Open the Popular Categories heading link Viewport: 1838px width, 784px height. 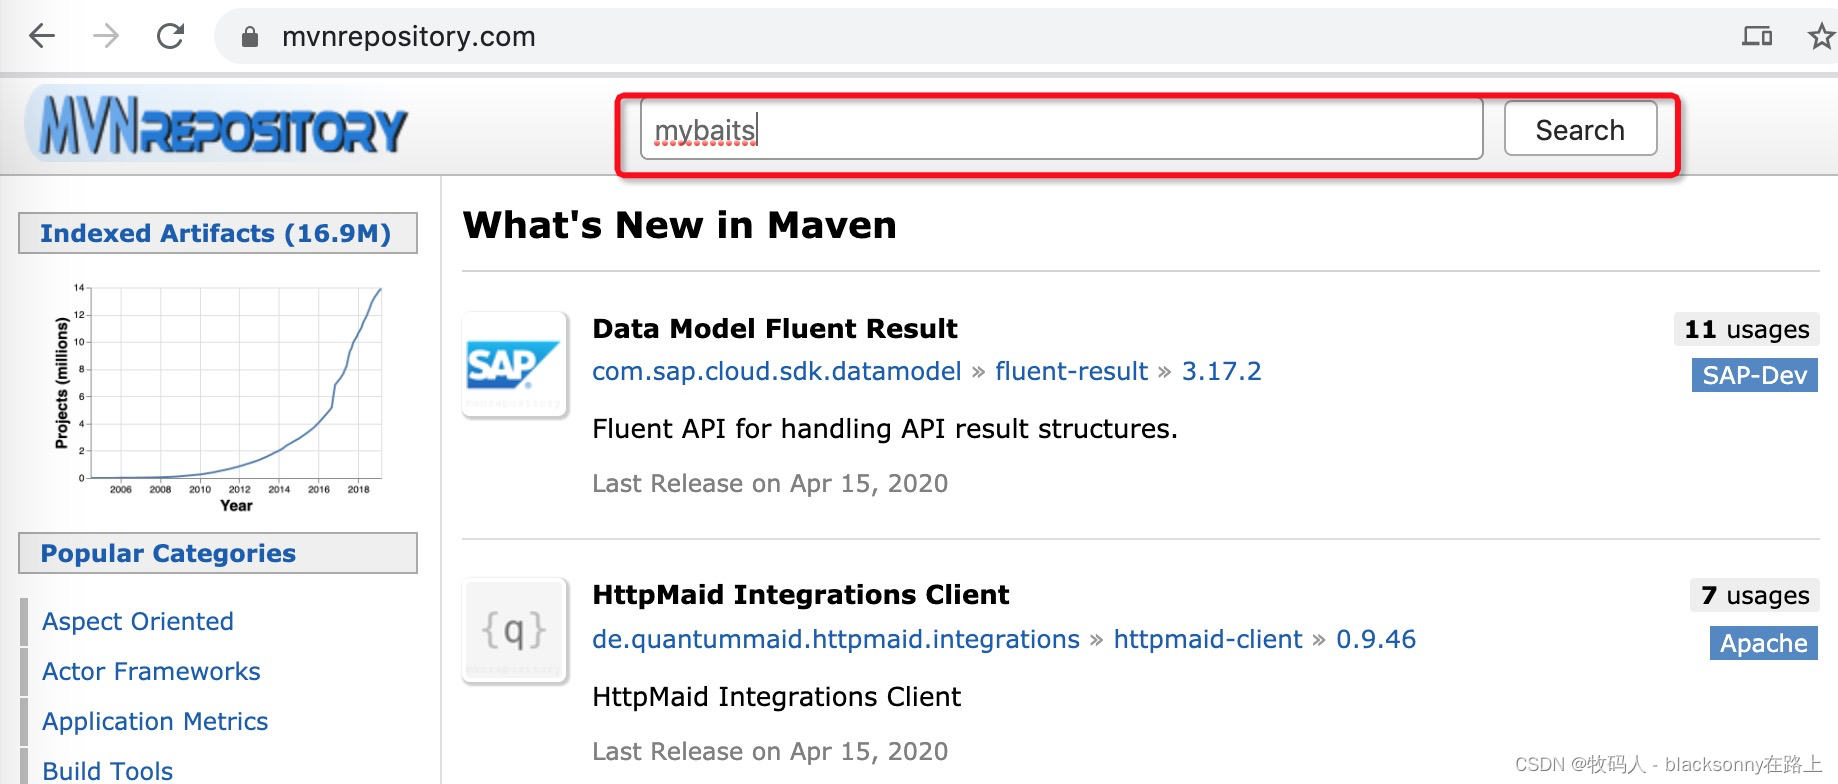168,553
